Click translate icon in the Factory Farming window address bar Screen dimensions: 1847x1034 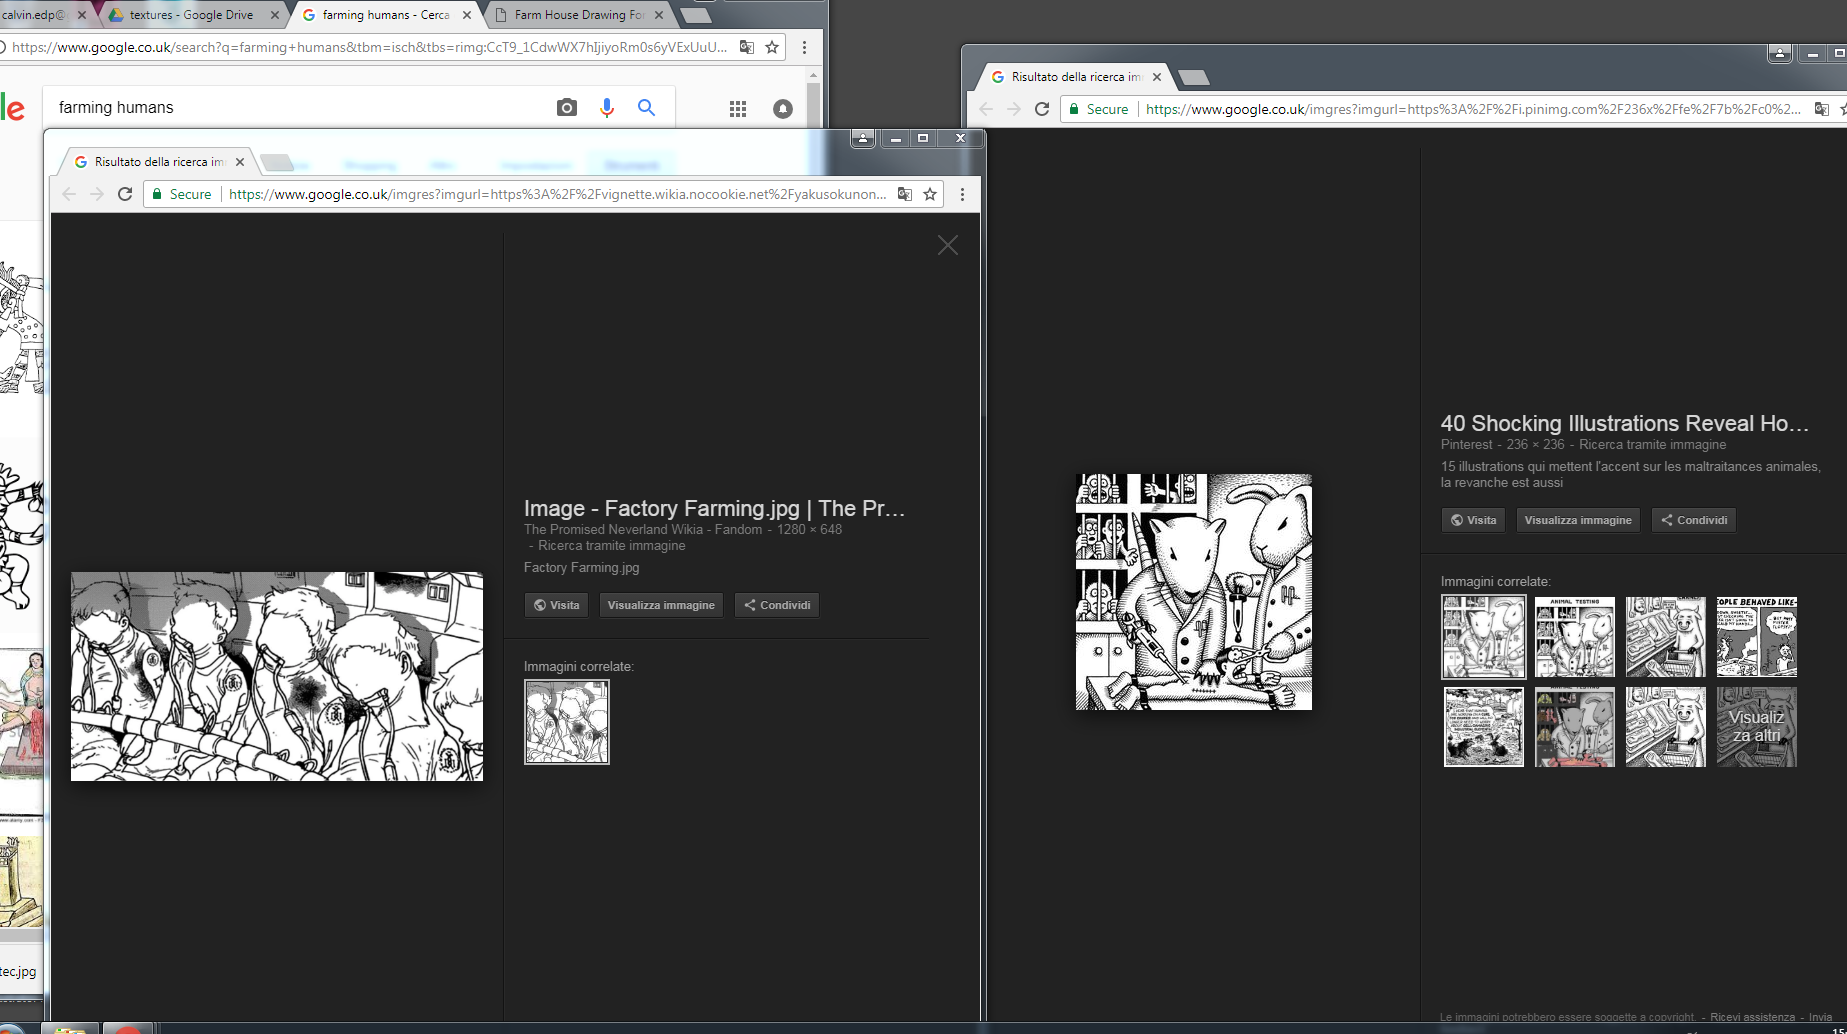tap(904, 194)
